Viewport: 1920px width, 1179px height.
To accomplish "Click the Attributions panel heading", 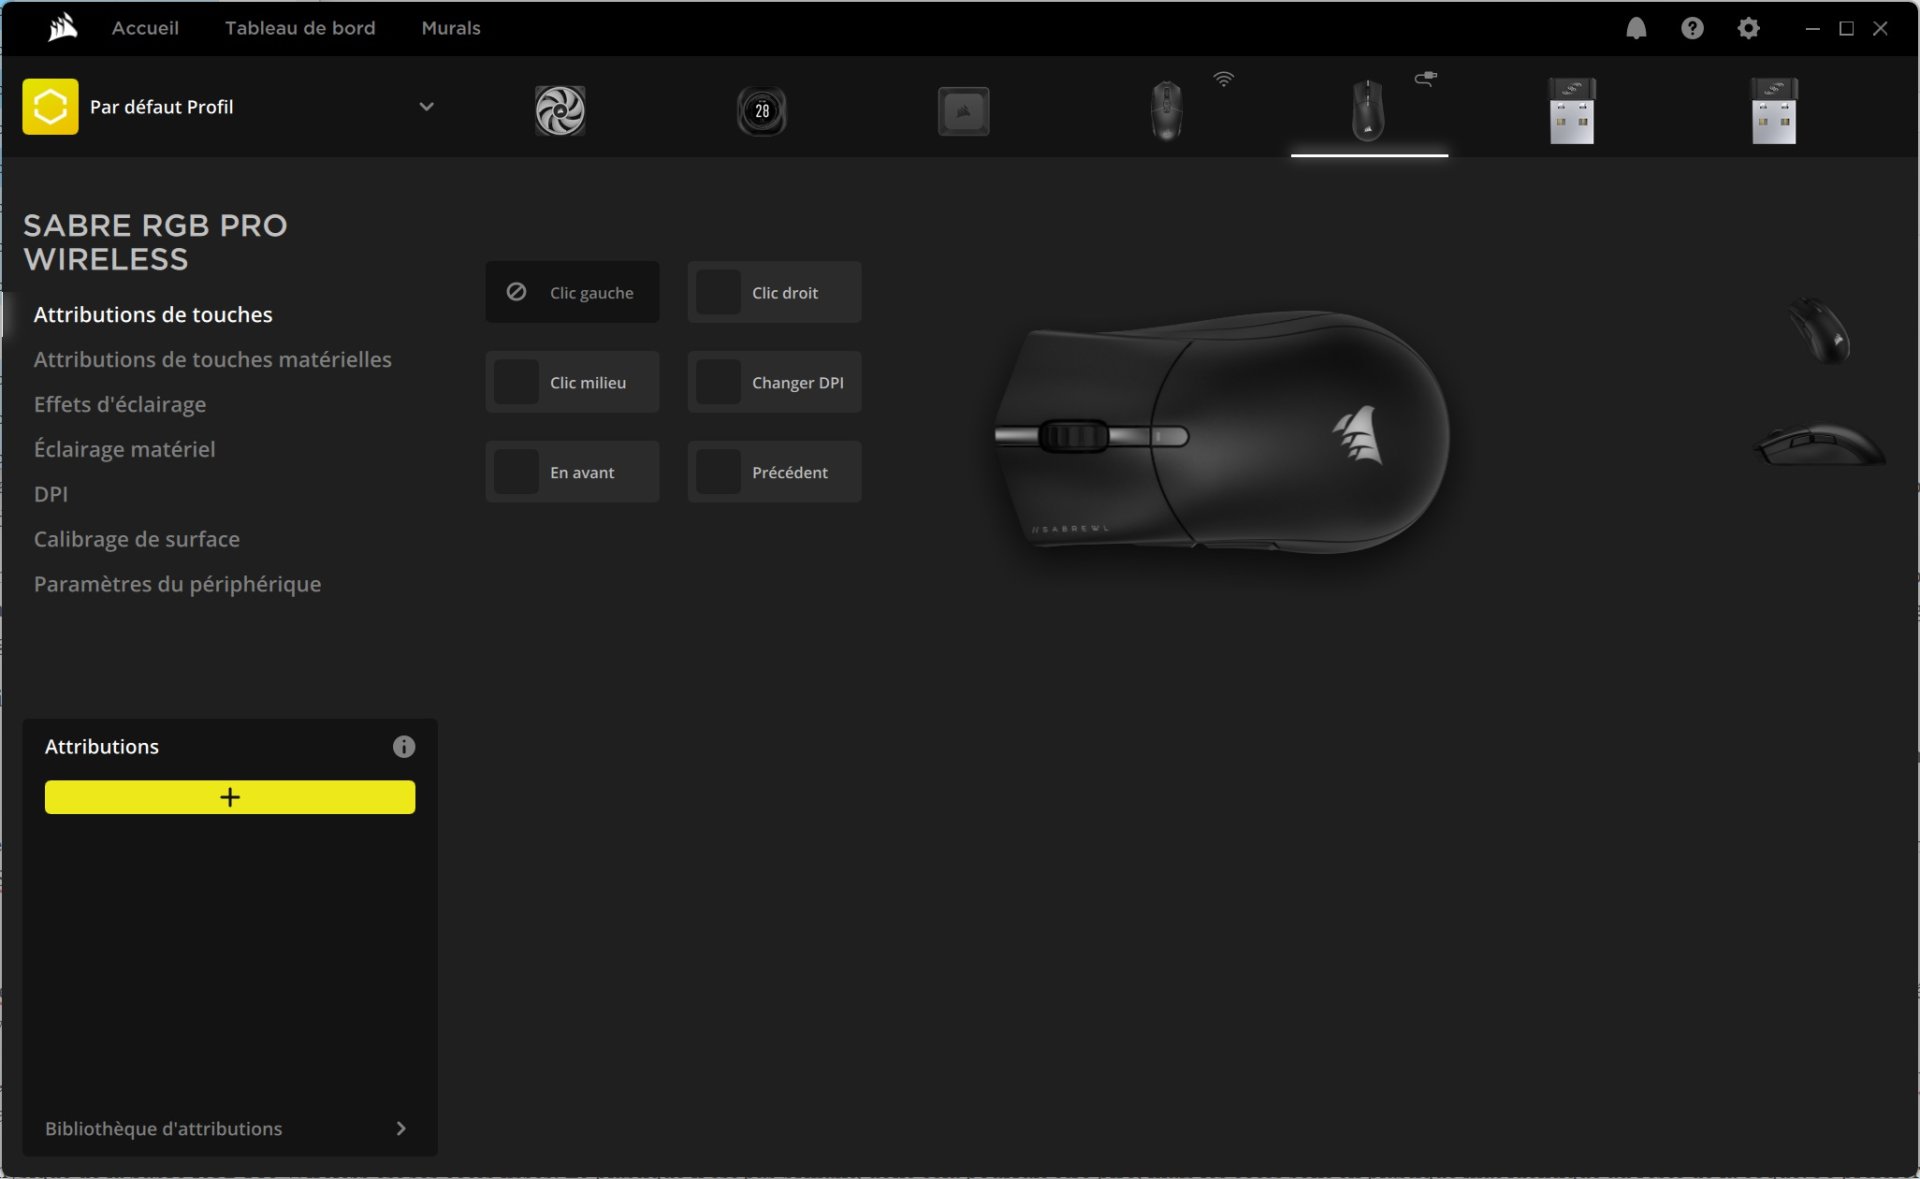I will pyautogui.click(x=102, y=746).
